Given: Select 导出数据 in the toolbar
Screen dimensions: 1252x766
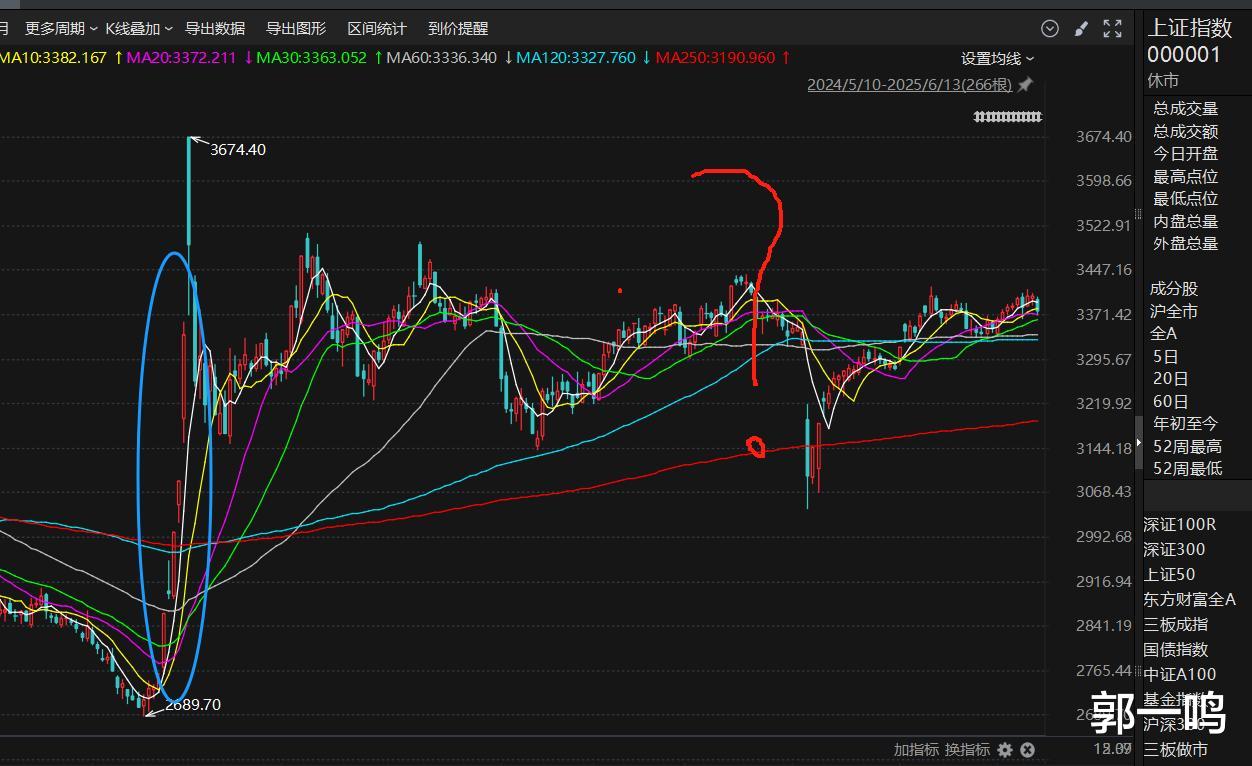Looking at the screenshot, I should tap(215, 29).
